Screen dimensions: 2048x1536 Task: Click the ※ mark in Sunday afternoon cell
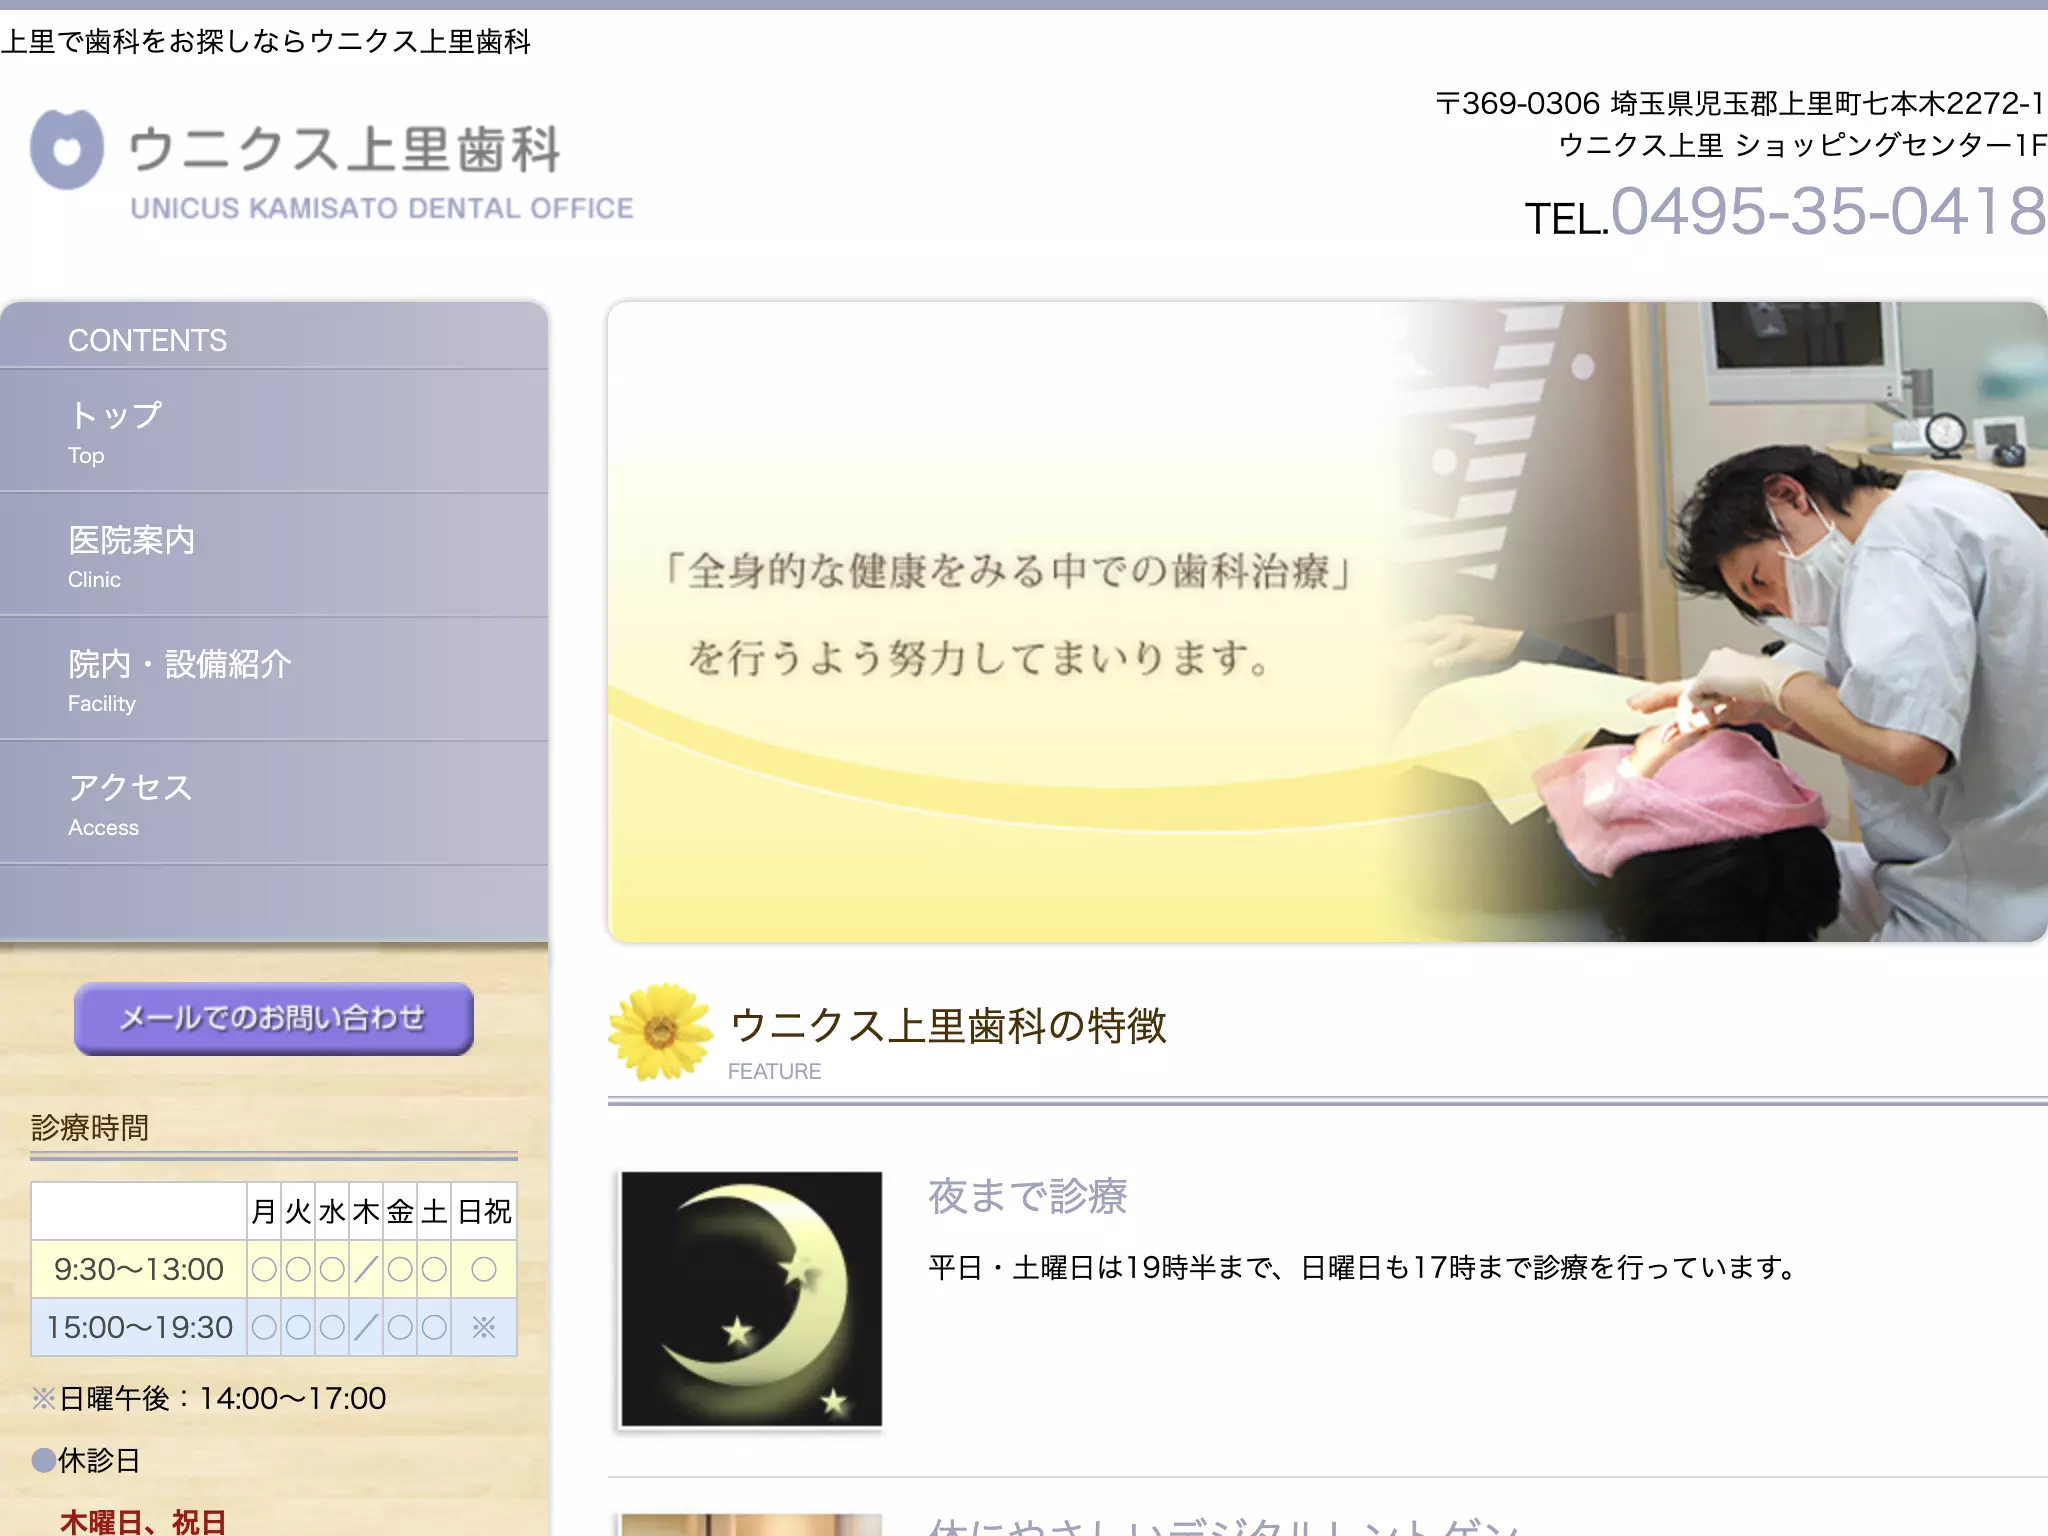point(484,1327)
